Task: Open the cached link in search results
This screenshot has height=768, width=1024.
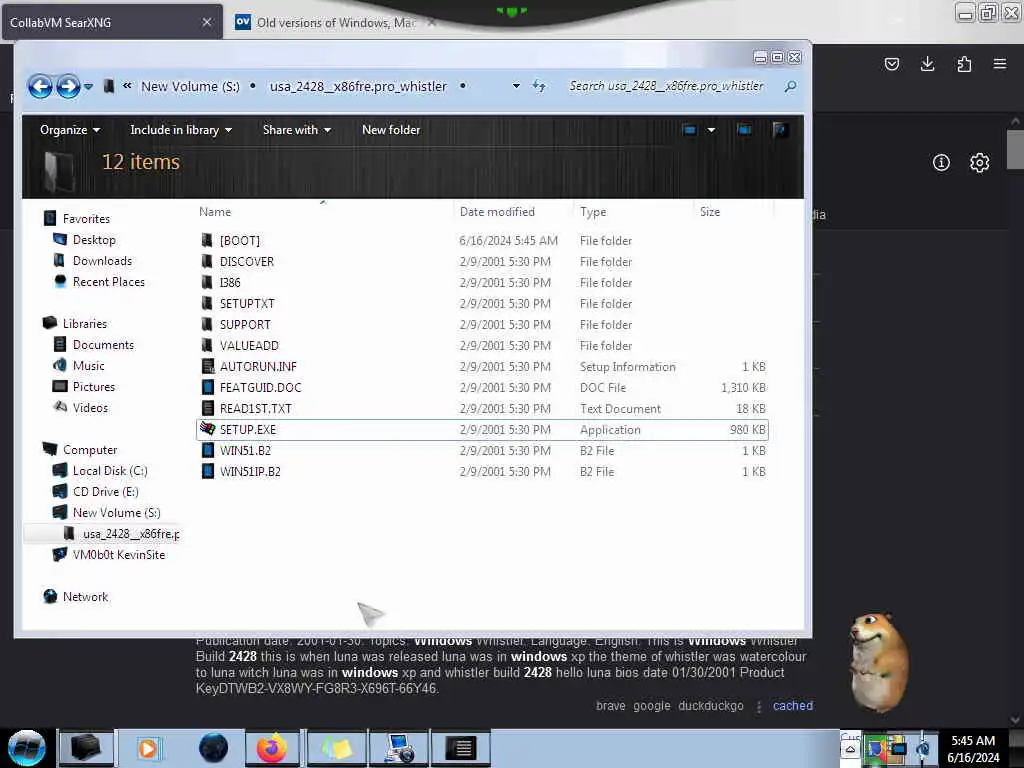Action: 793,705
